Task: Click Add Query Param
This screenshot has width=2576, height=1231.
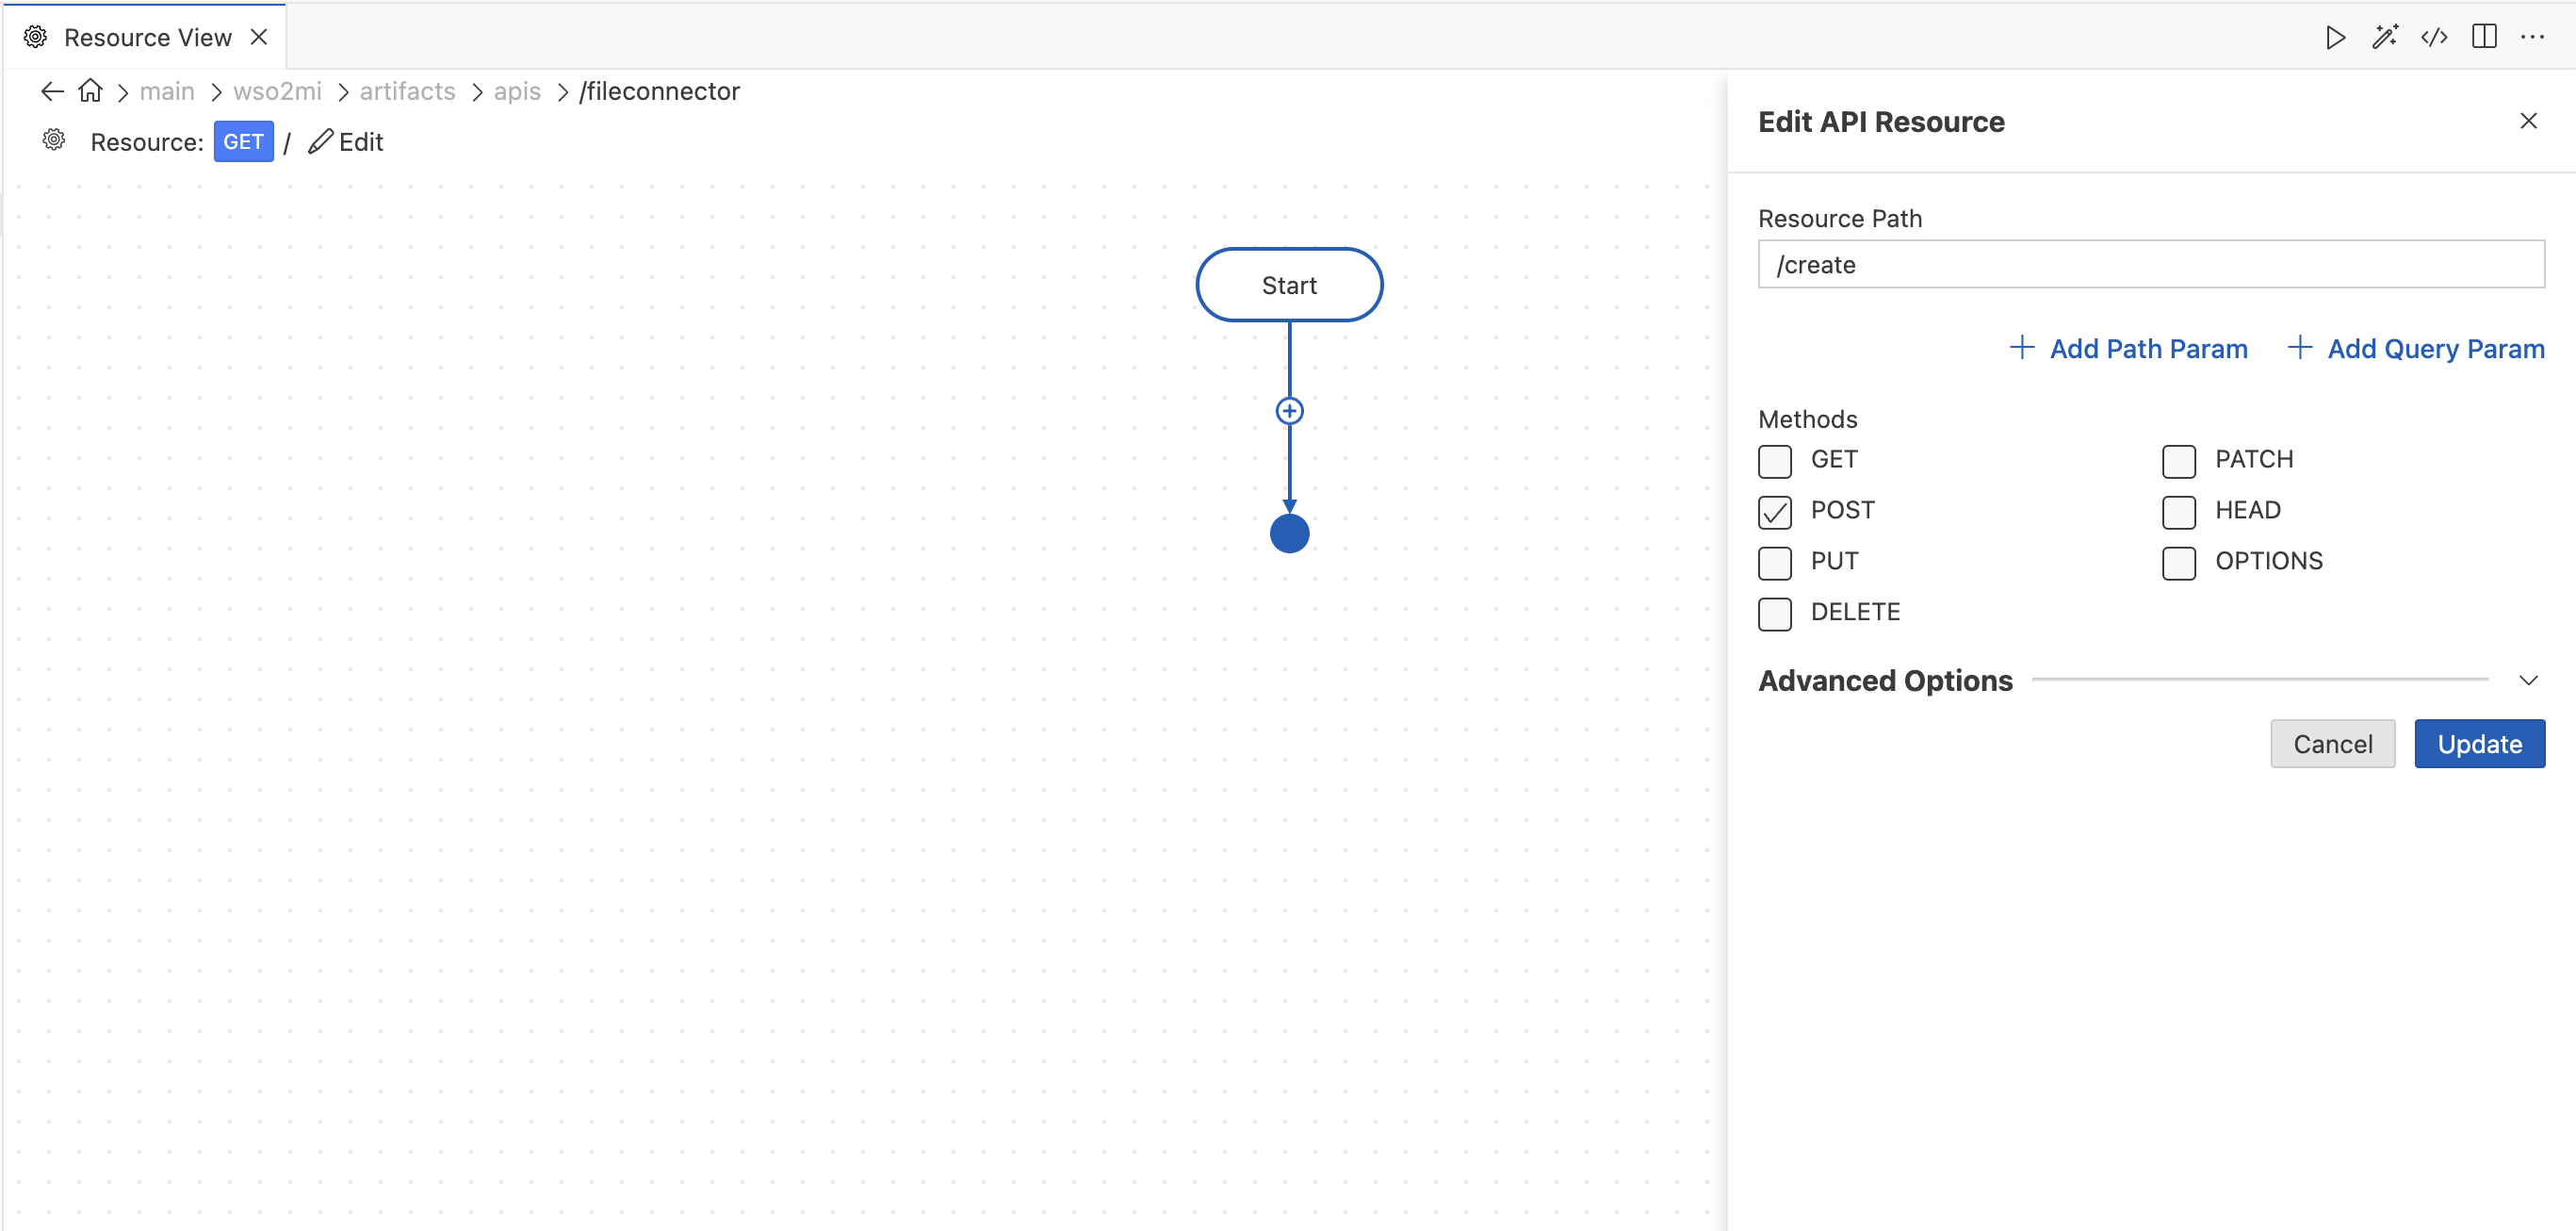Action: pos(2415,348)
